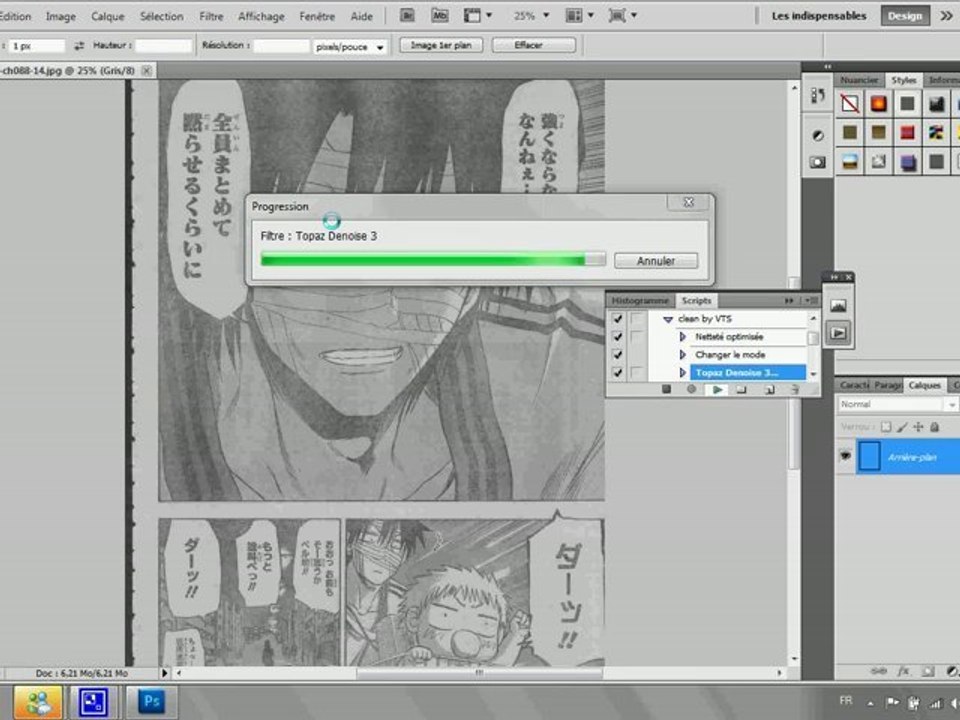
Task: Toggle checkbox for Changer le mode step
Action: click(x=617, y=354)
